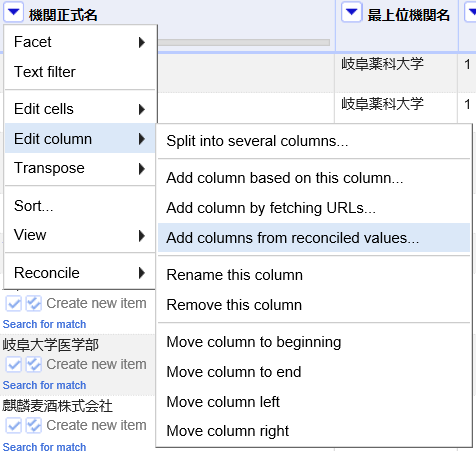Tick single-cell create new item checkbox above 岐阜大学医学部

(14, 303)
